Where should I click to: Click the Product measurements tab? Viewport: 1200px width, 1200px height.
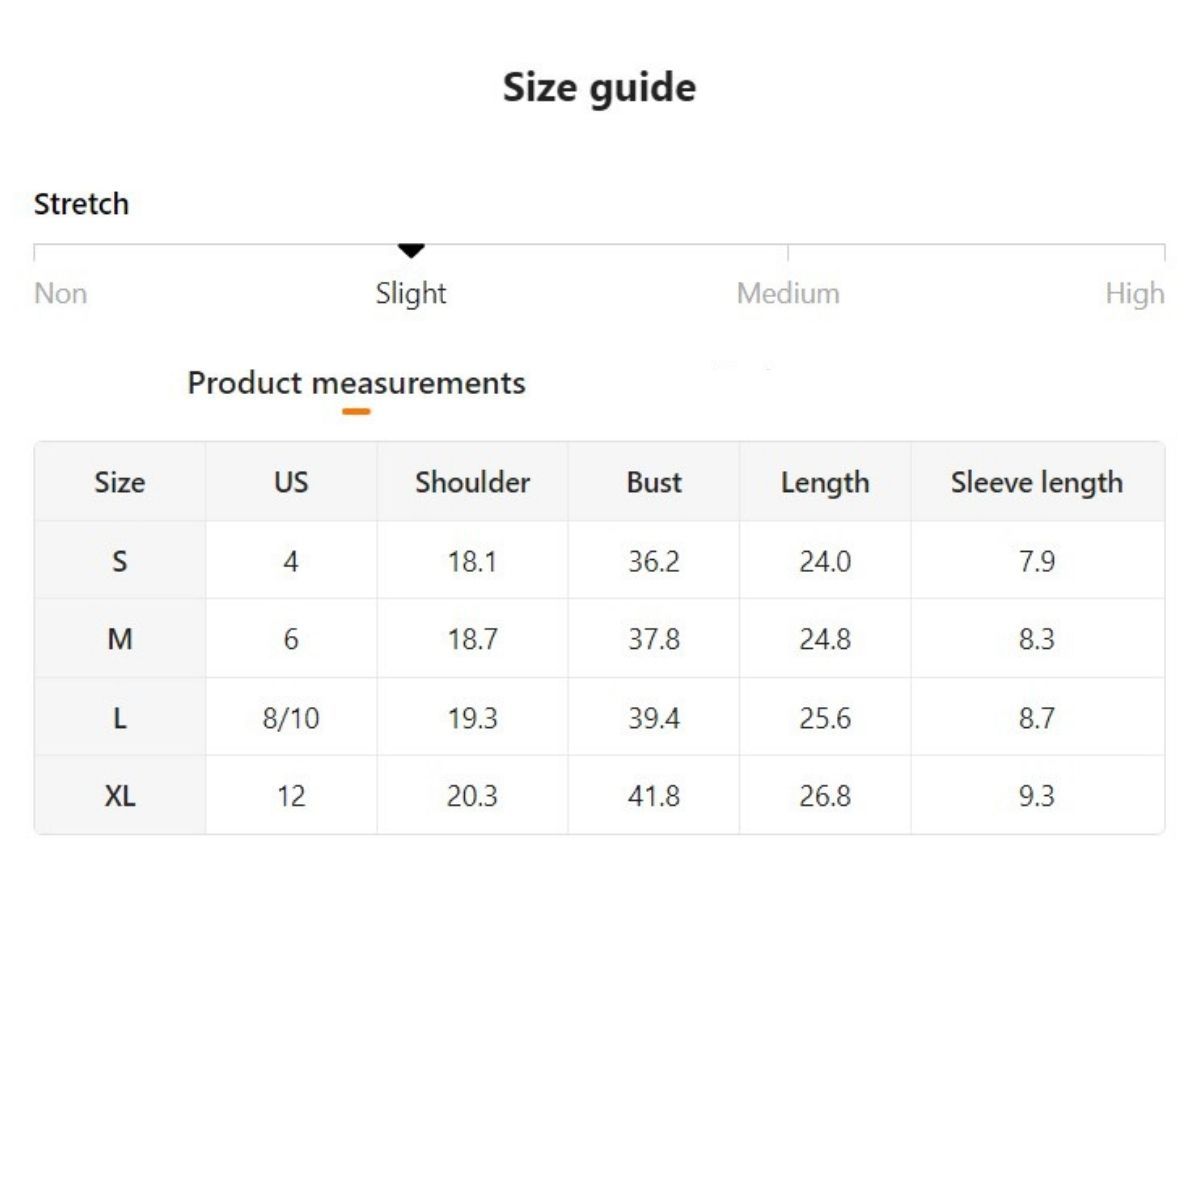pyautogui.click(x=356, y=383)
